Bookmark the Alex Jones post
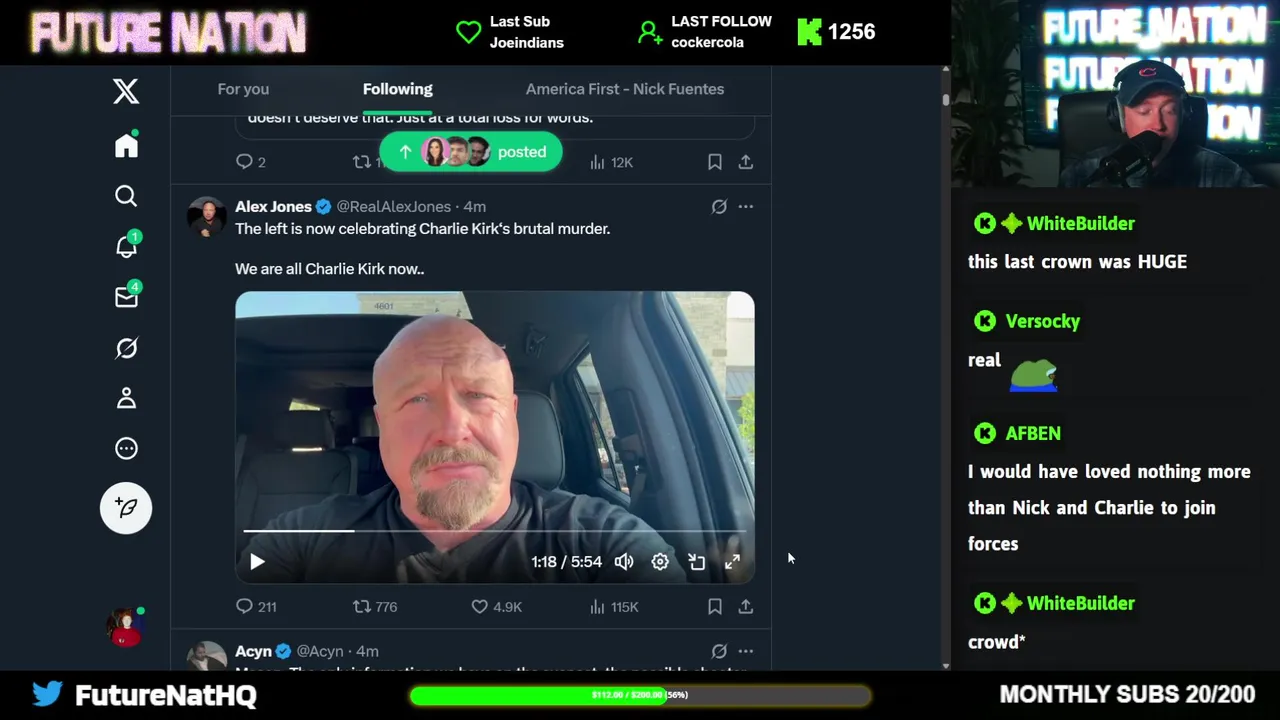This screenshot has width=1280, height=720. [x=715, y=606]
